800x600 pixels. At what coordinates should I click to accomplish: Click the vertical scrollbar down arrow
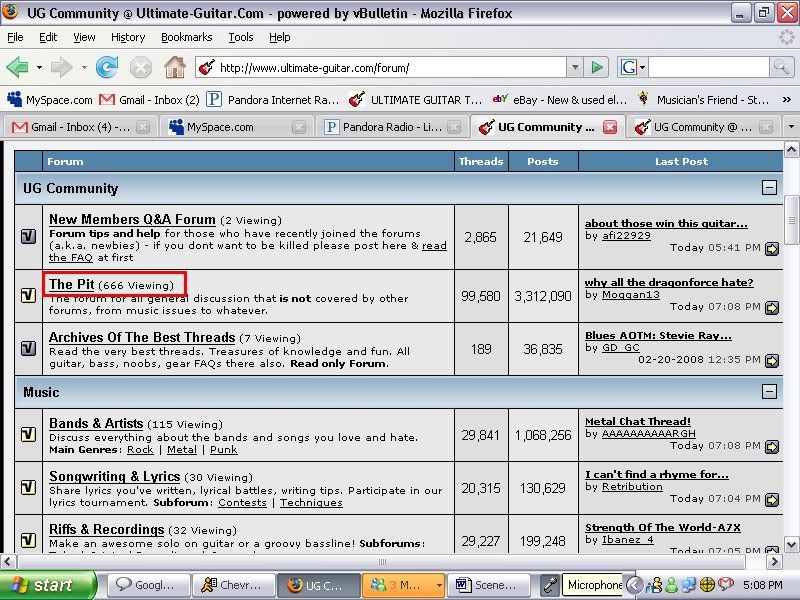[791, 544]
